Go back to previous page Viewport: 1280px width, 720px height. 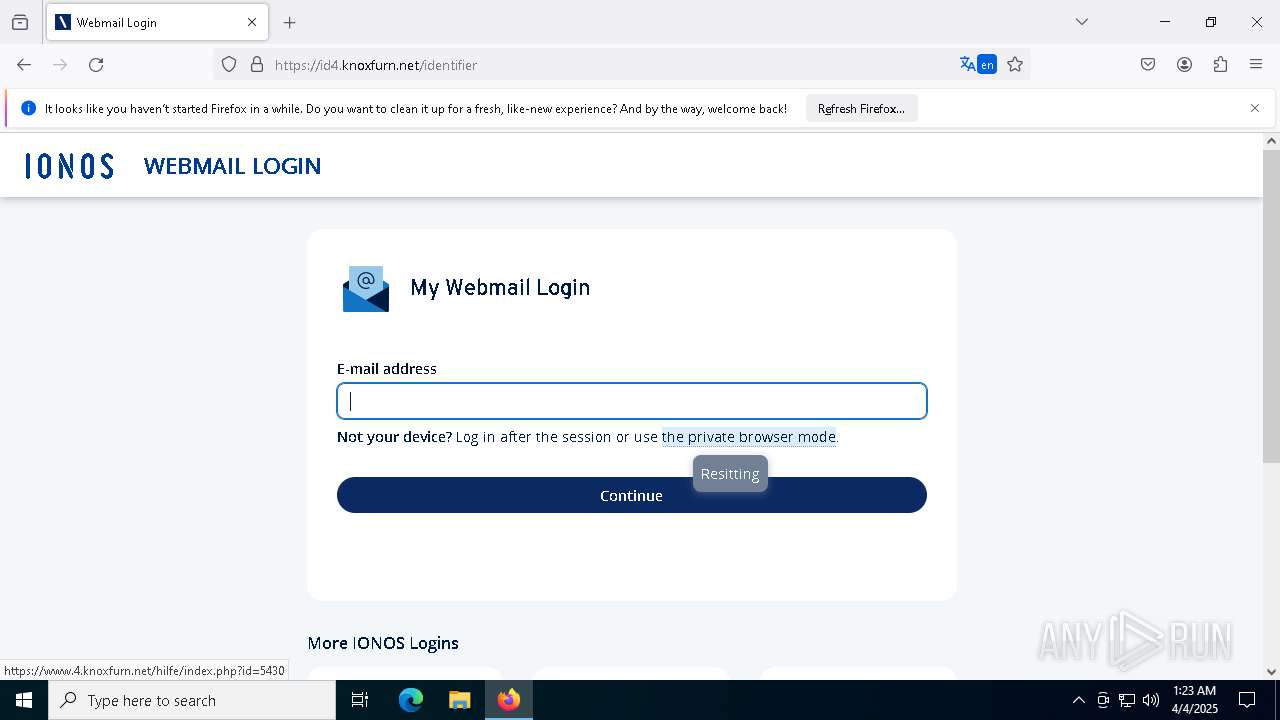point(24,65)
